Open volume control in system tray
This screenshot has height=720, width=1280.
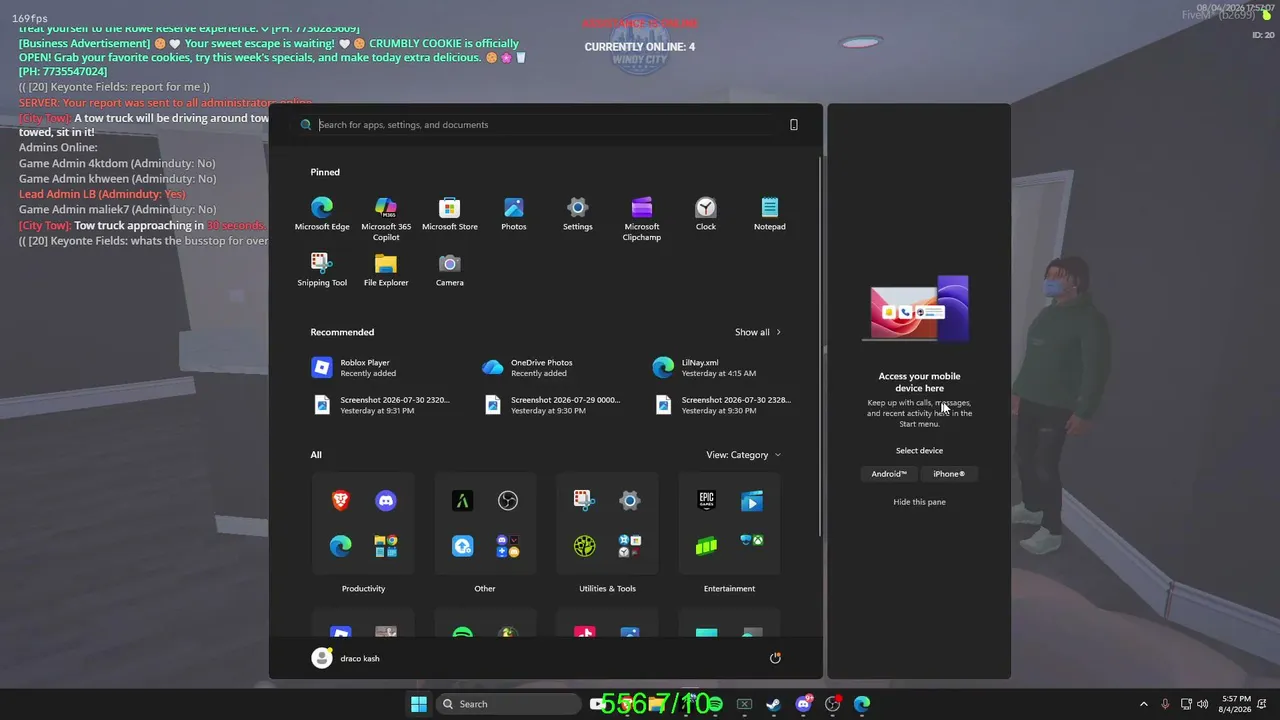click(1203, 704)
